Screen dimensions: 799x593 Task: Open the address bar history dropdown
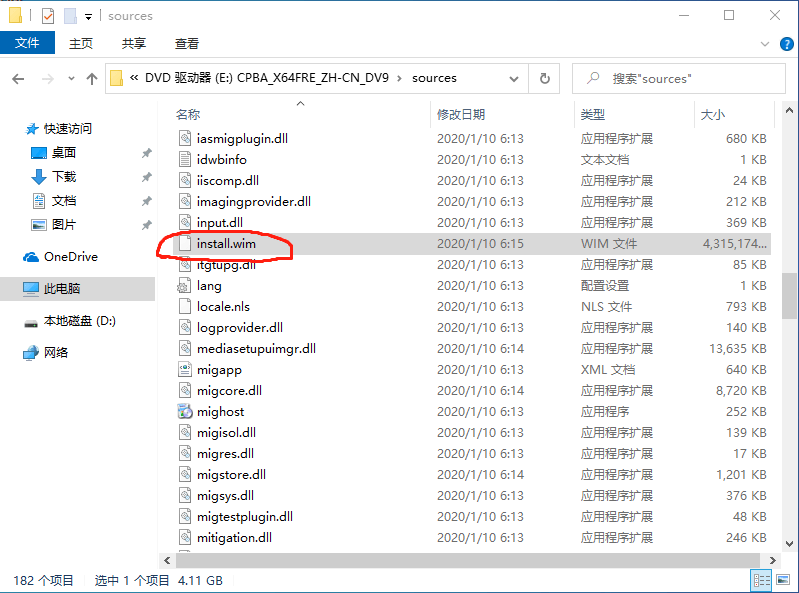click(x=515, y=78)
